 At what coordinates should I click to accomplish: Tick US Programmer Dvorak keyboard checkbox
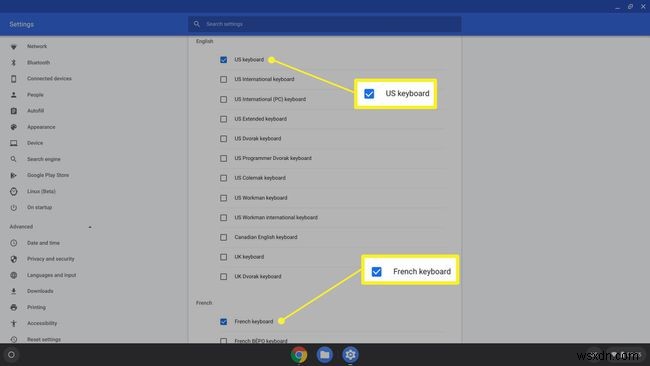(223, 158)
